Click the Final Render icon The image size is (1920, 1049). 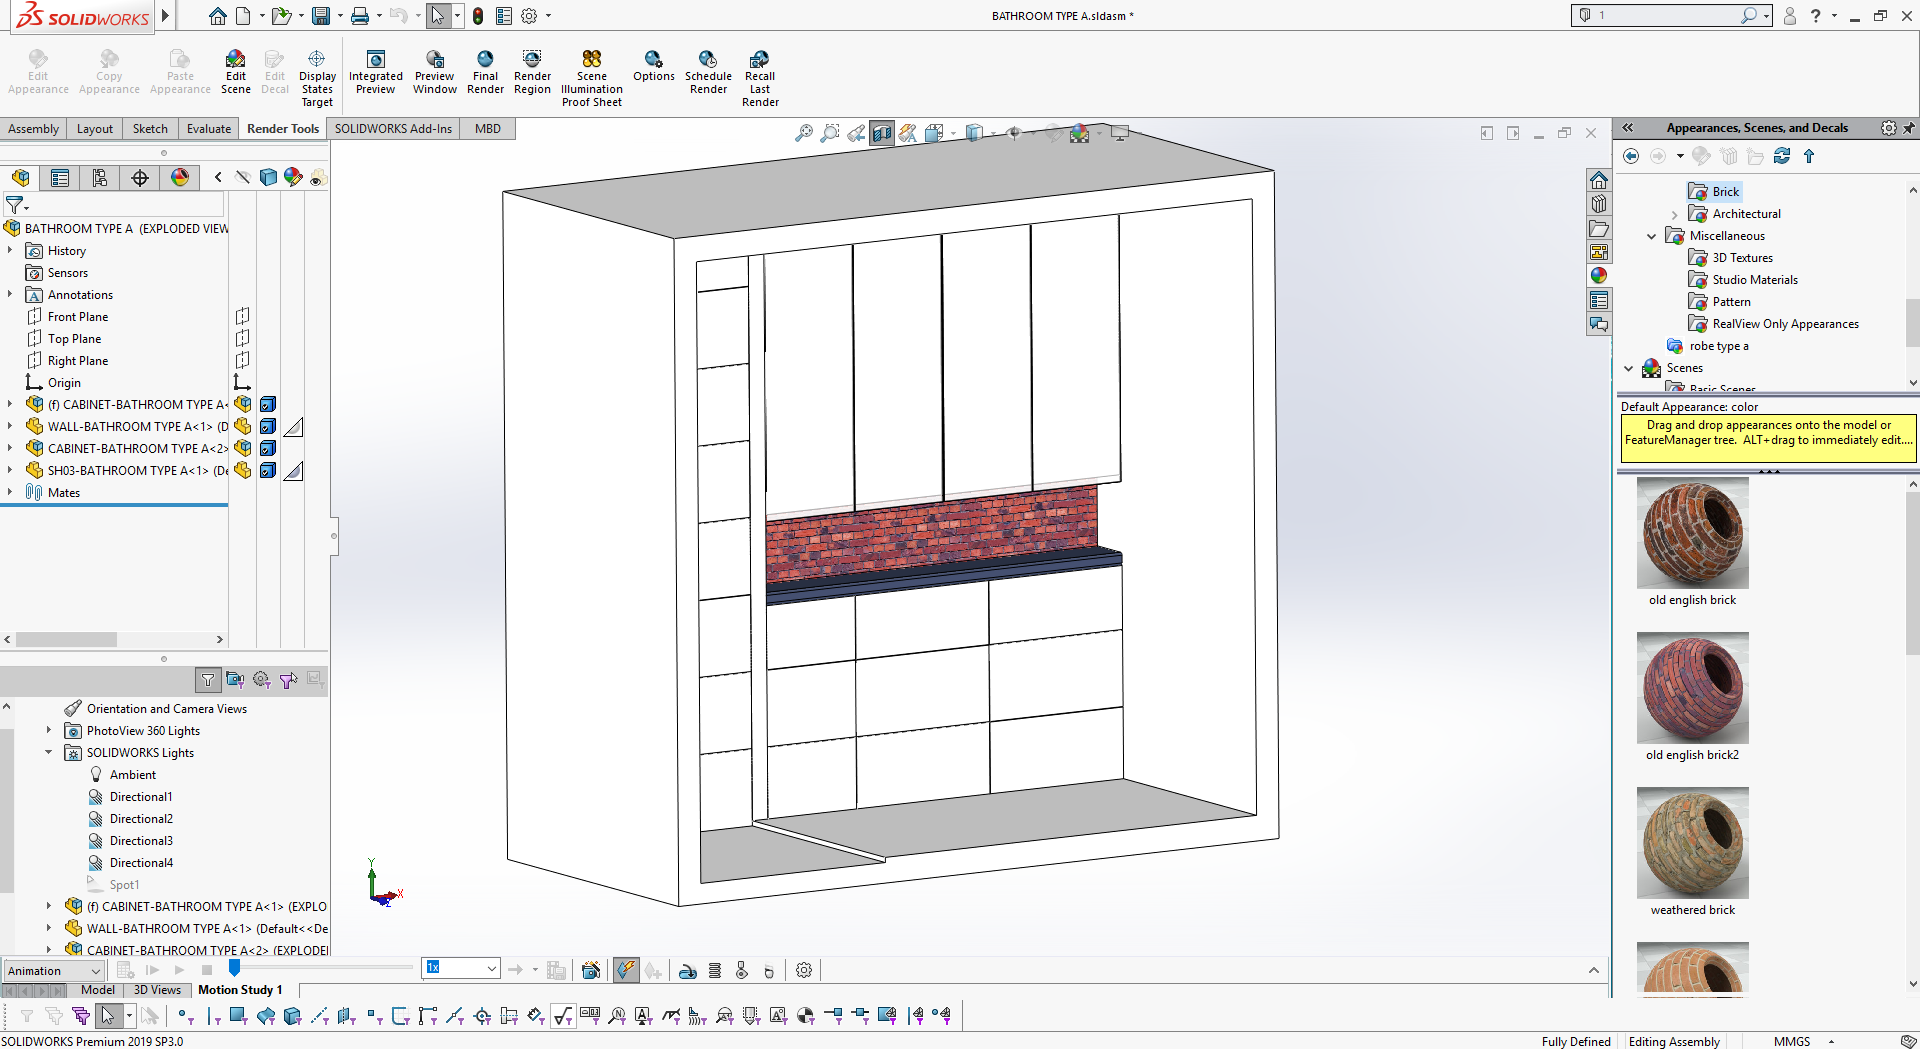click(x=485, y=60)
